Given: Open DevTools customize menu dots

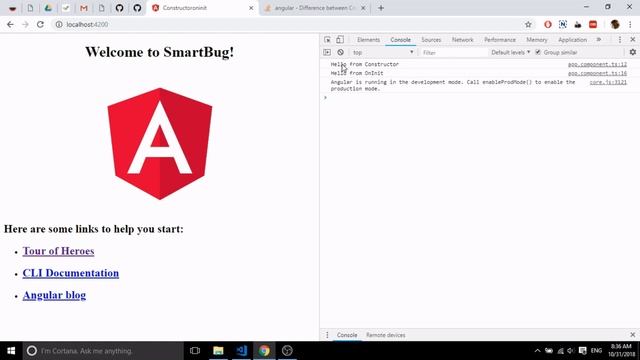Looking at the screenshot, I should [x=620, y=40].
